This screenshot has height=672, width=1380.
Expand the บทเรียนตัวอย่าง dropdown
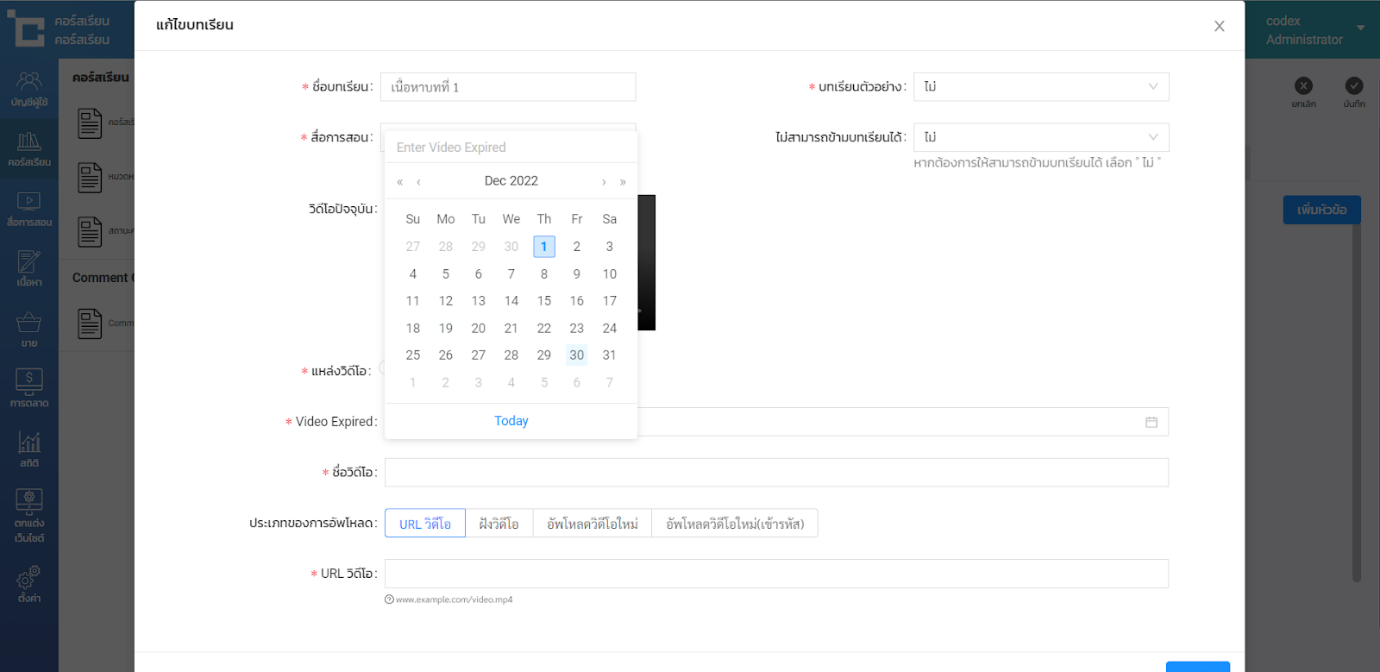(1040, 87)
